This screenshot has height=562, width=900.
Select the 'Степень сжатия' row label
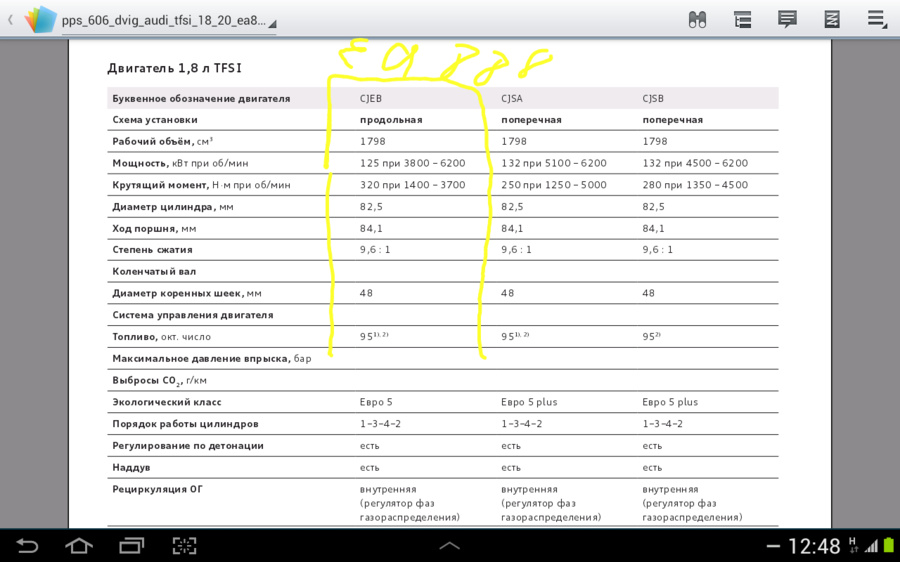pos(153,250)
